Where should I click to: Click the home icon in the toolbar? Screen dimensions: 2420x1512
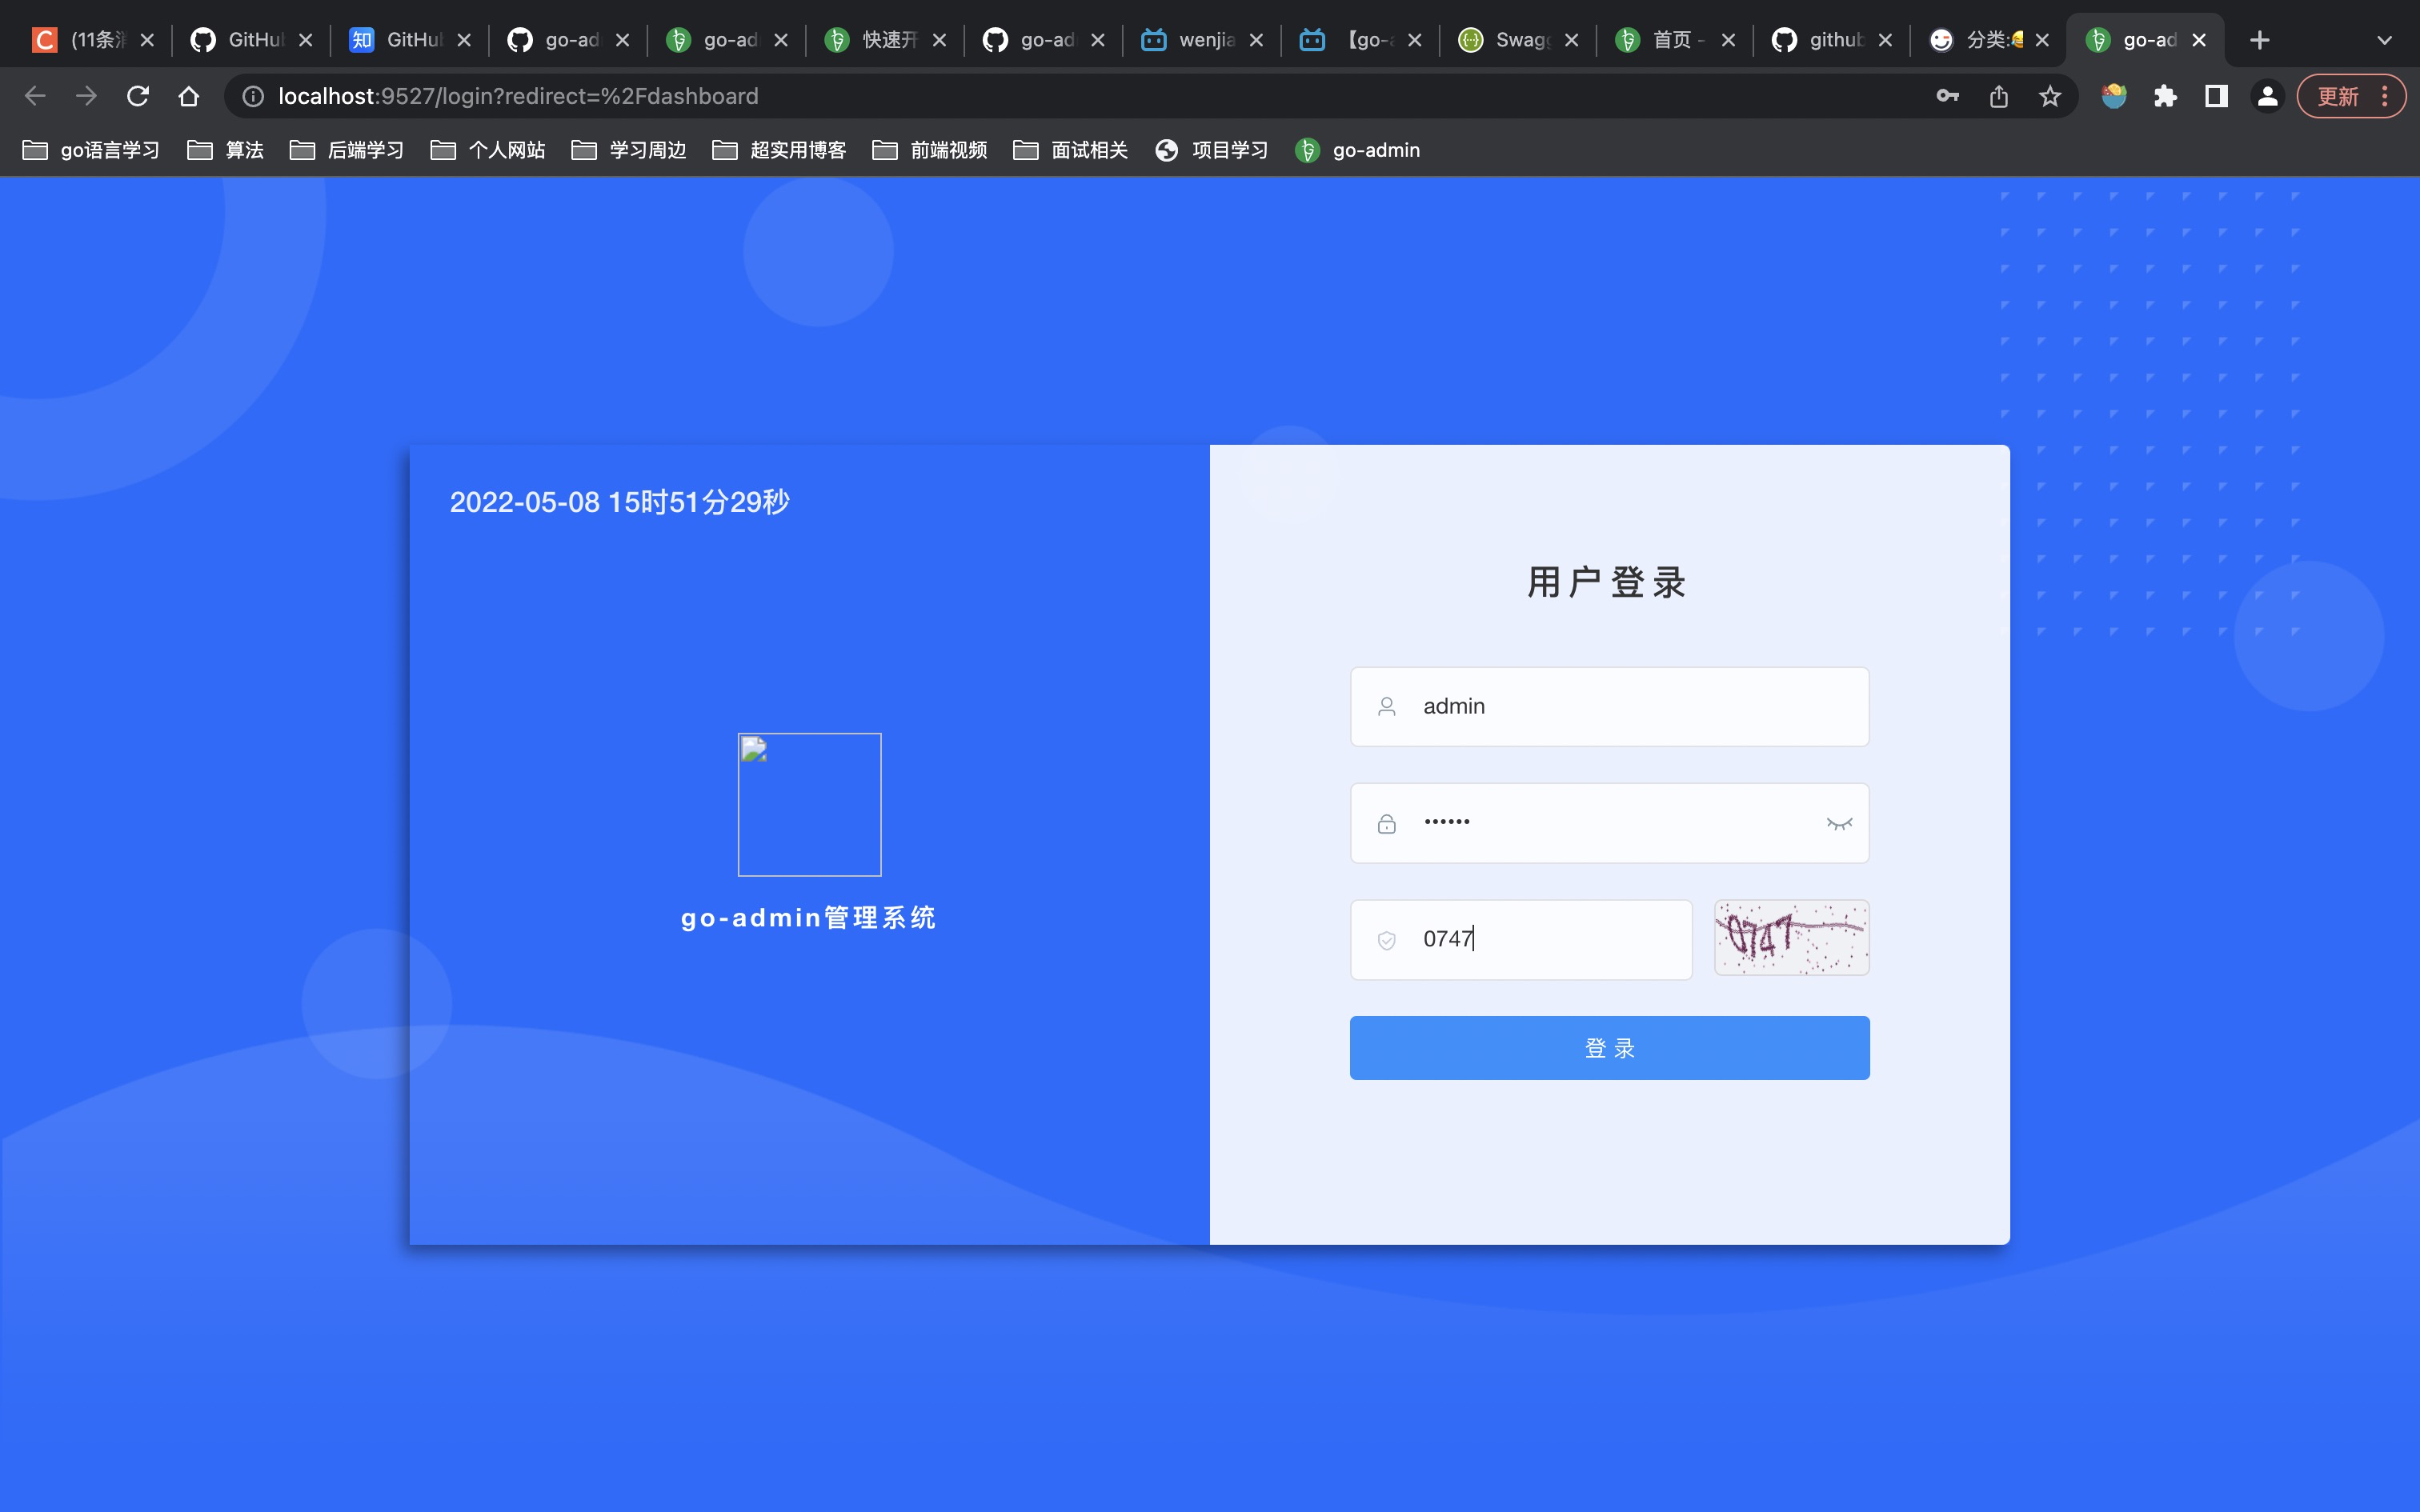click(189, 96)
